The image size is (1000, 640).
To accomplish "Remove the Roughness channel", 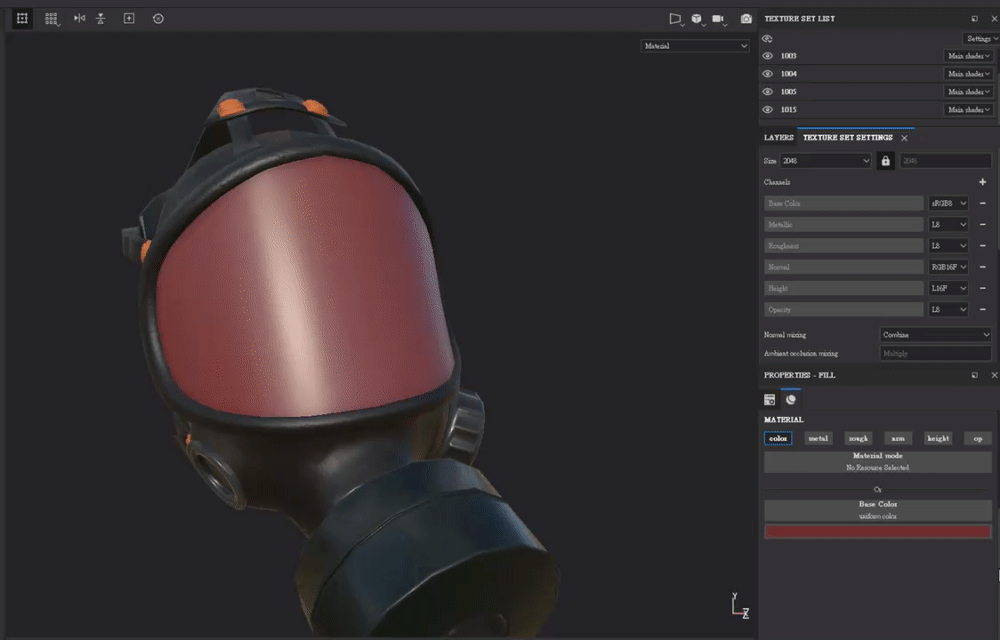I will pyautogui.click(x=982, y=245).
